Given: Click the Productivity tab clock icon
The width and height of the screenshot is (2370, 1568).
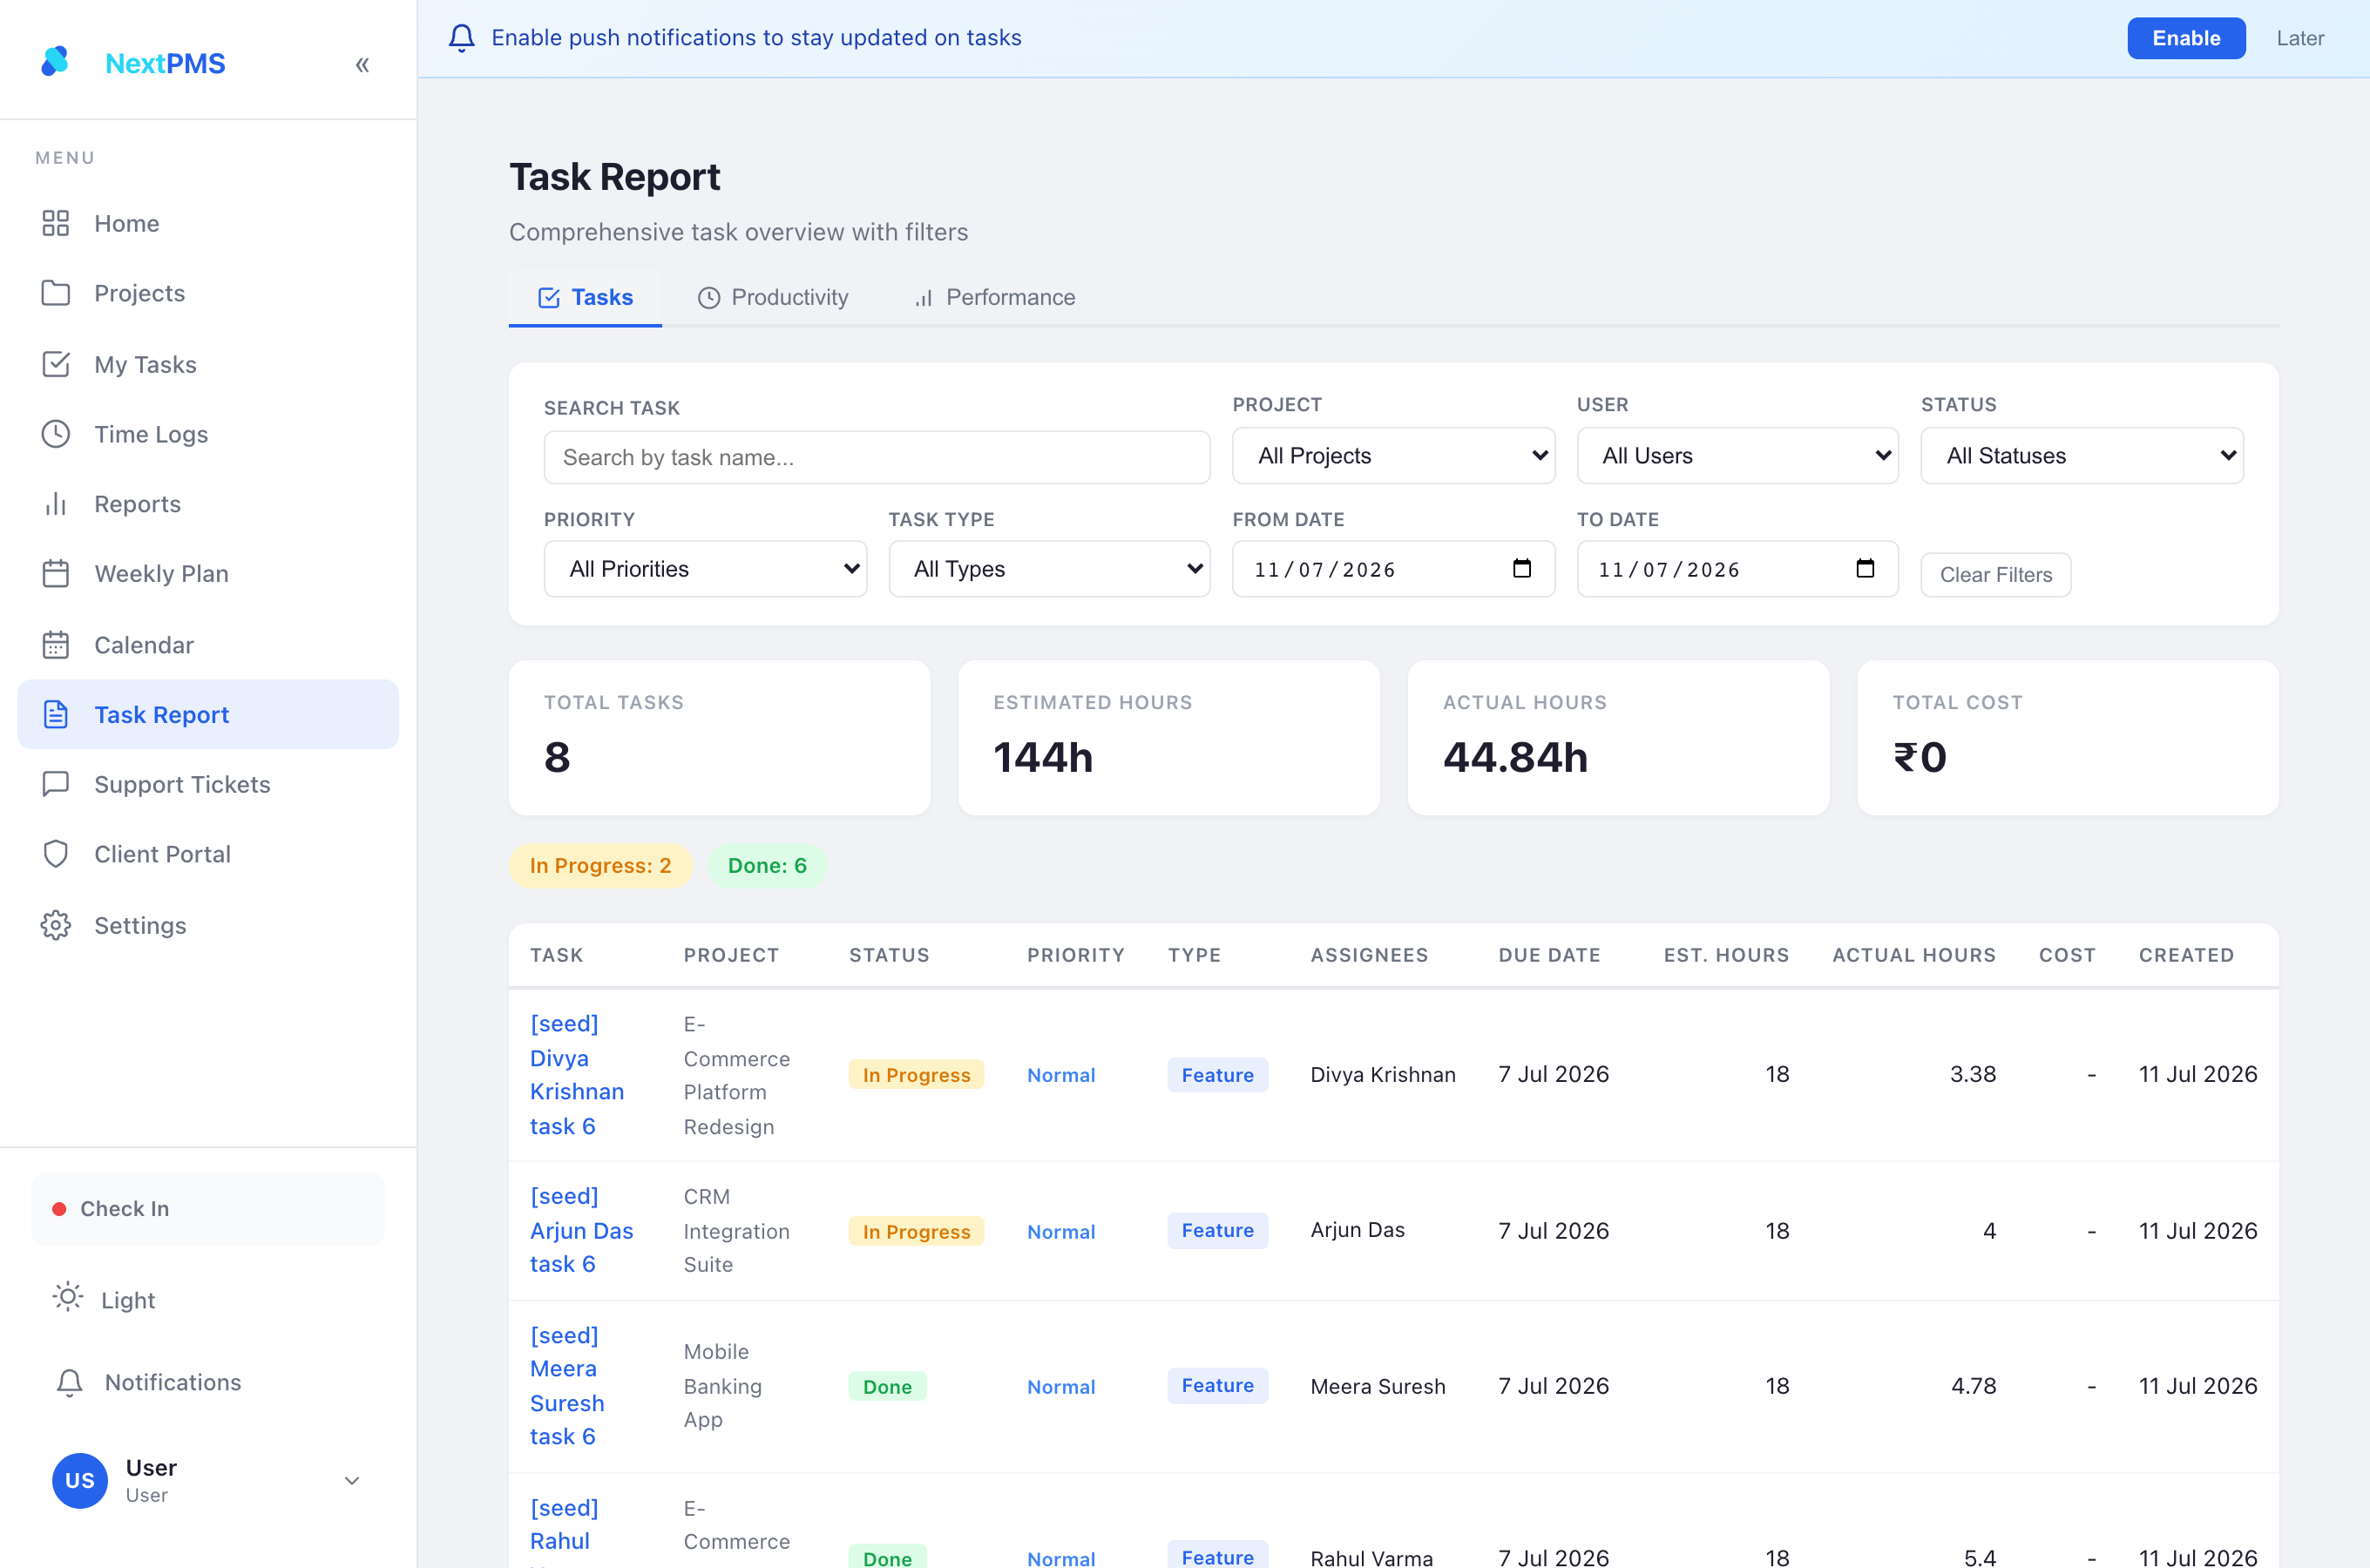Looking at the screenshot, I should pyautogui.click(x=709, y=298).
